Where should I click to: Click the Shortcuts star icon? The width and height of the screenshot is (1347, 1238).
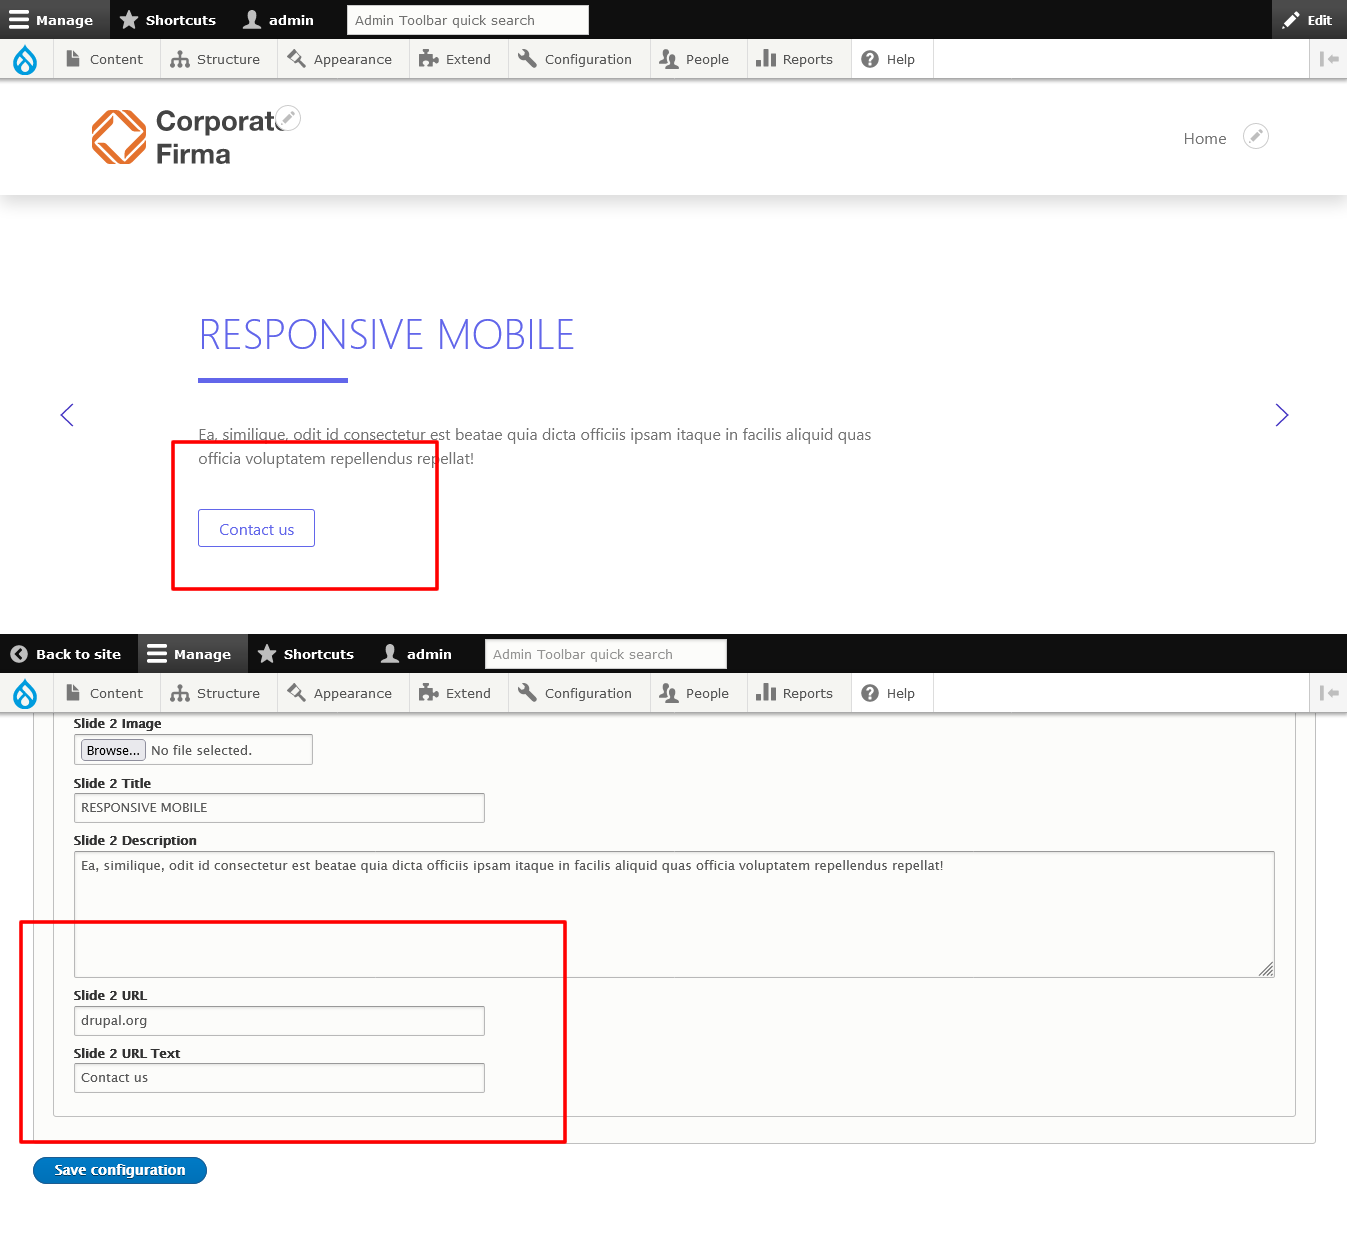129,19
